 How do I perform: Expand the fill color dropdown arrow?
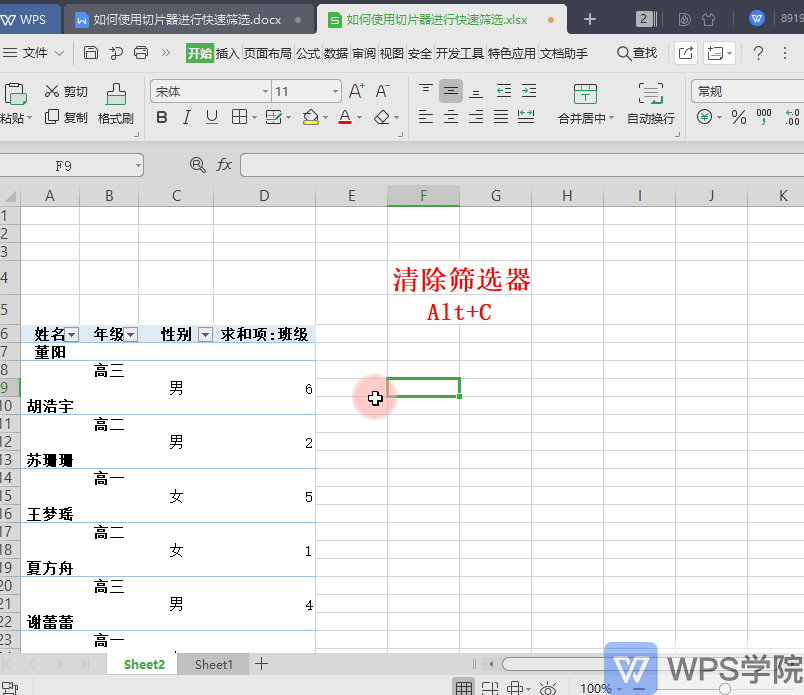(x=326, y=118)
